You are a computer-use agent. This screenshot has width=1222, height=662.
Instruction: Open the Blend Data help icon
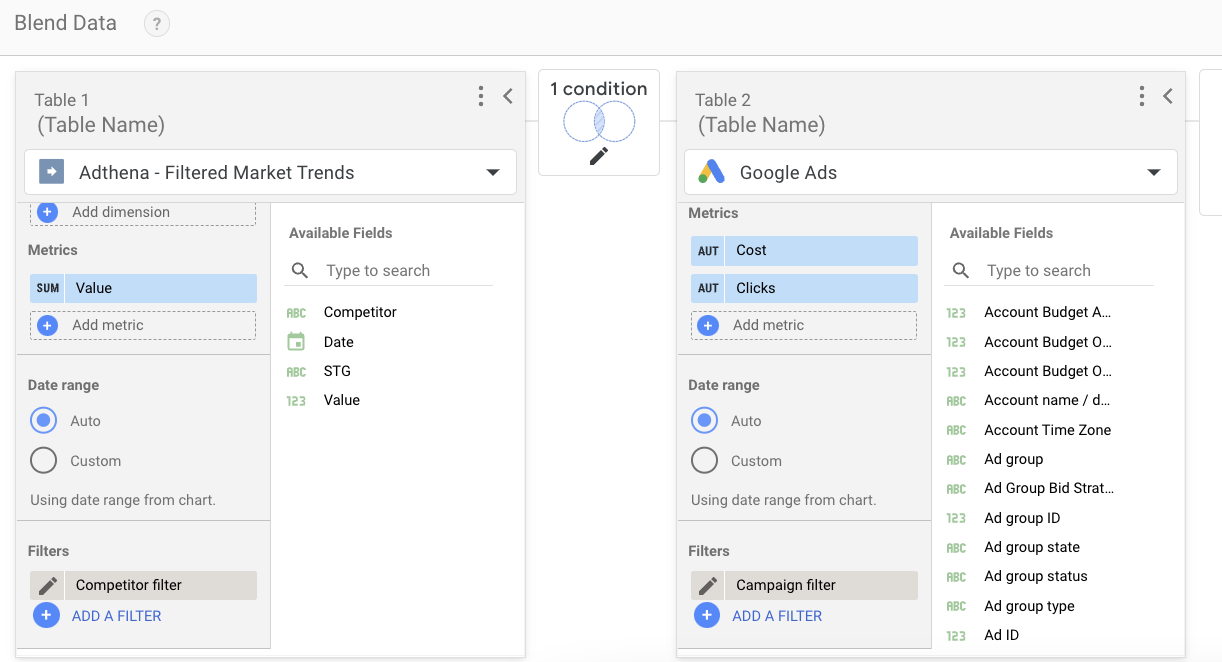coord(157,23)
